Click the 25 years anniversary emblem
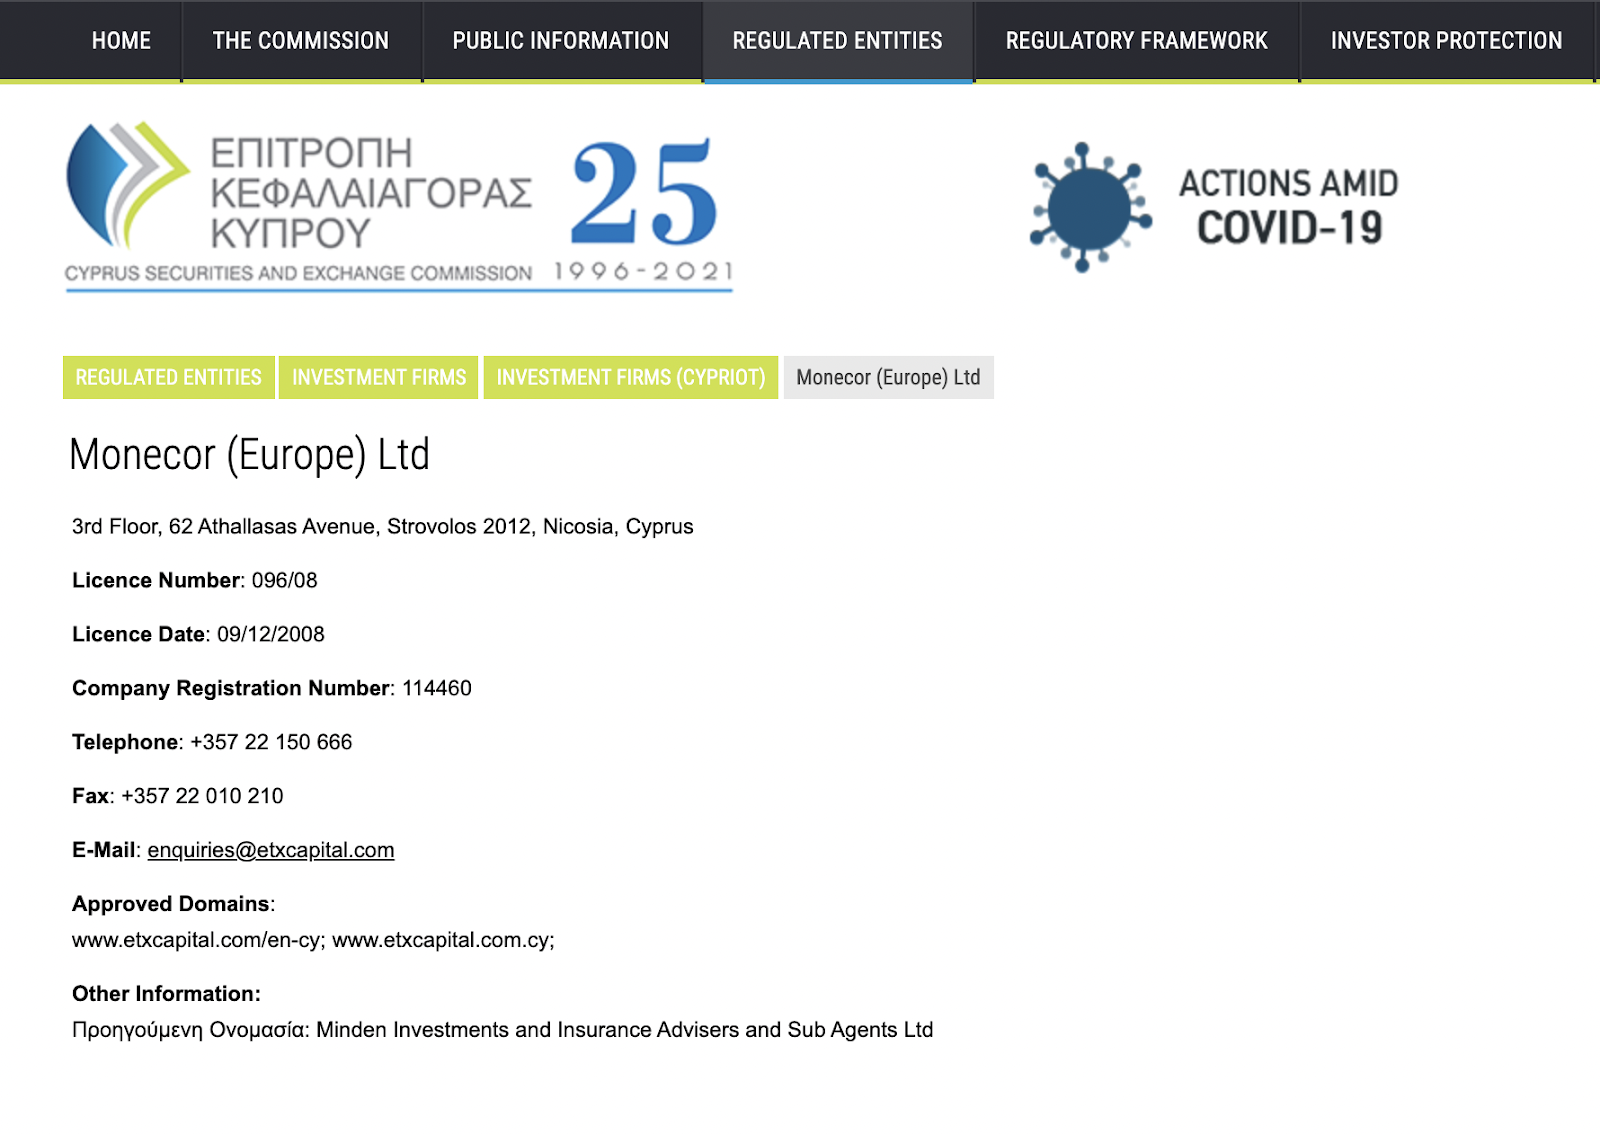 644,208
